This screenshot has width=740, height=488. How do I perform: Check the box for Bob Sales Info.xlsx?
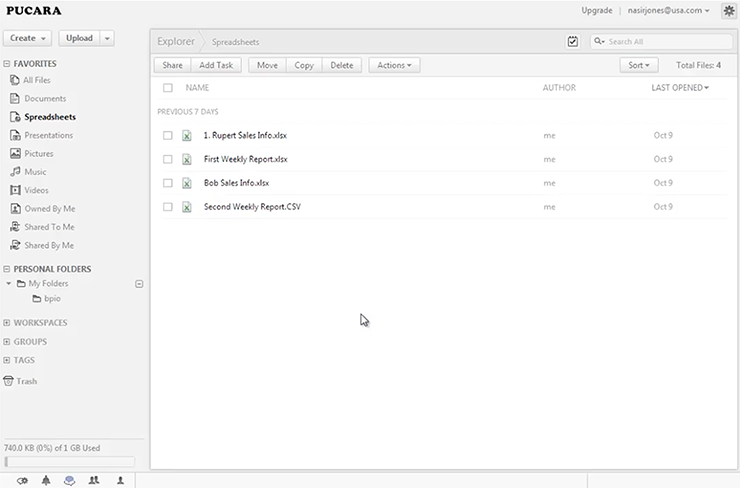(x=168, y=183)
